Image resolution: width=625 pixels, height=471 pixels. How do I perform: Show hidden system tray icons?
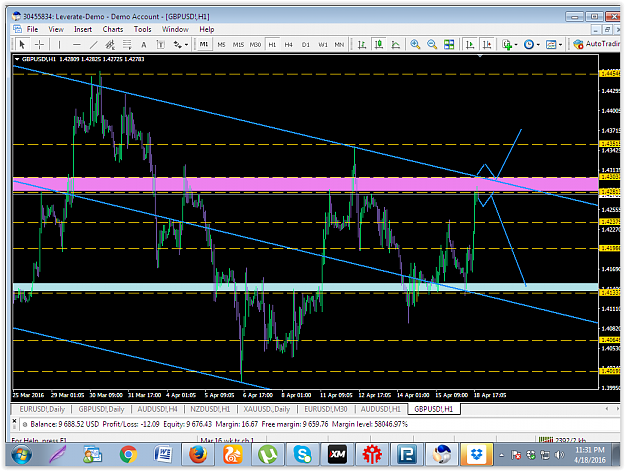coord(501,455)
